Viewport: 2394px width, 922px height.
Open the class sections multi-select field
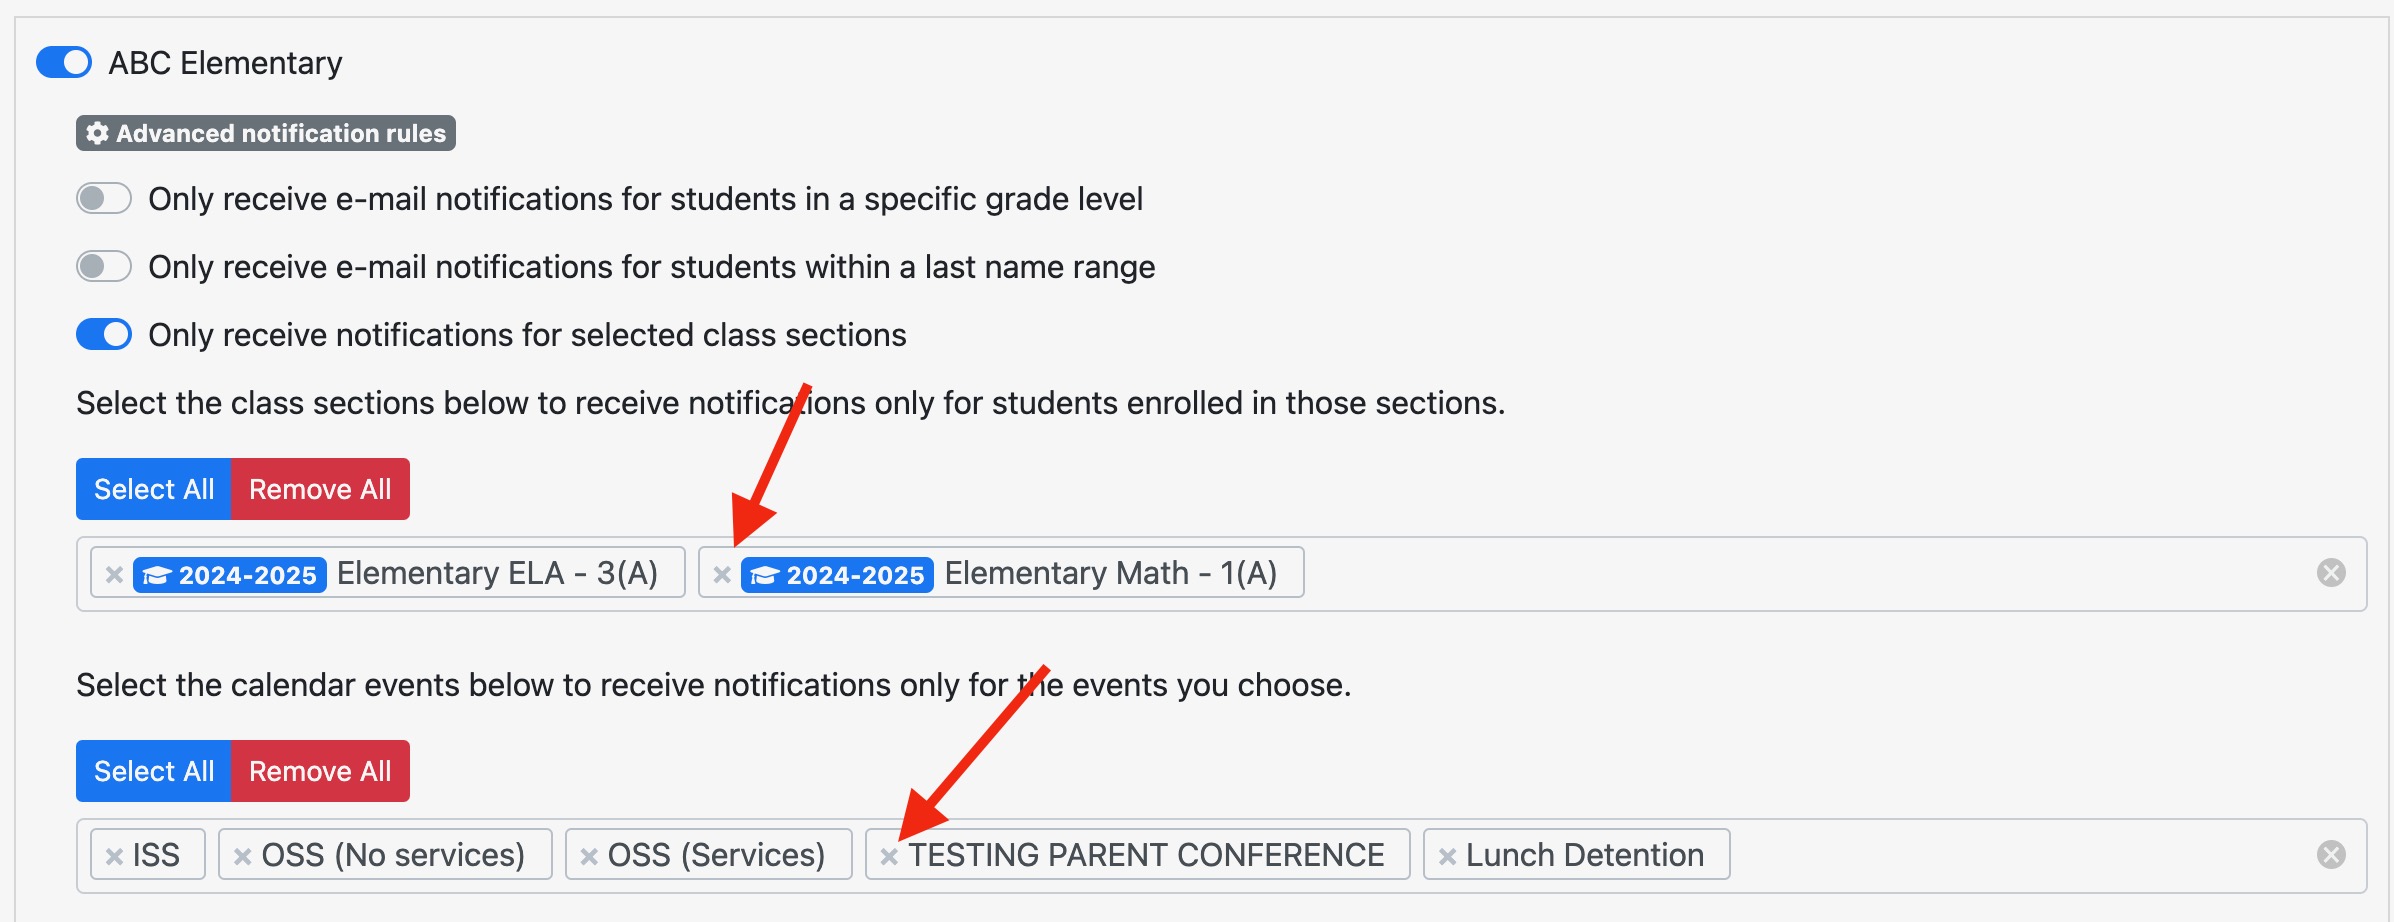point(1800,574)
